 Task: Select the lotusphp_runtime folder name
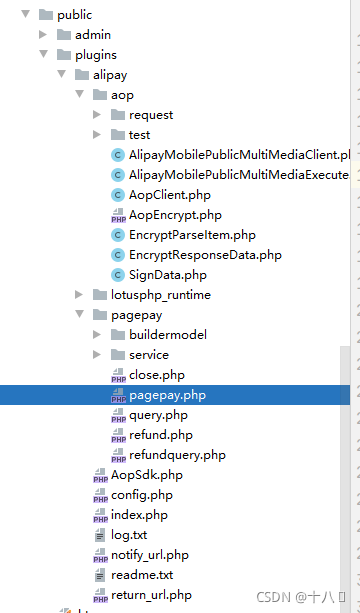[x=161, y=295]
